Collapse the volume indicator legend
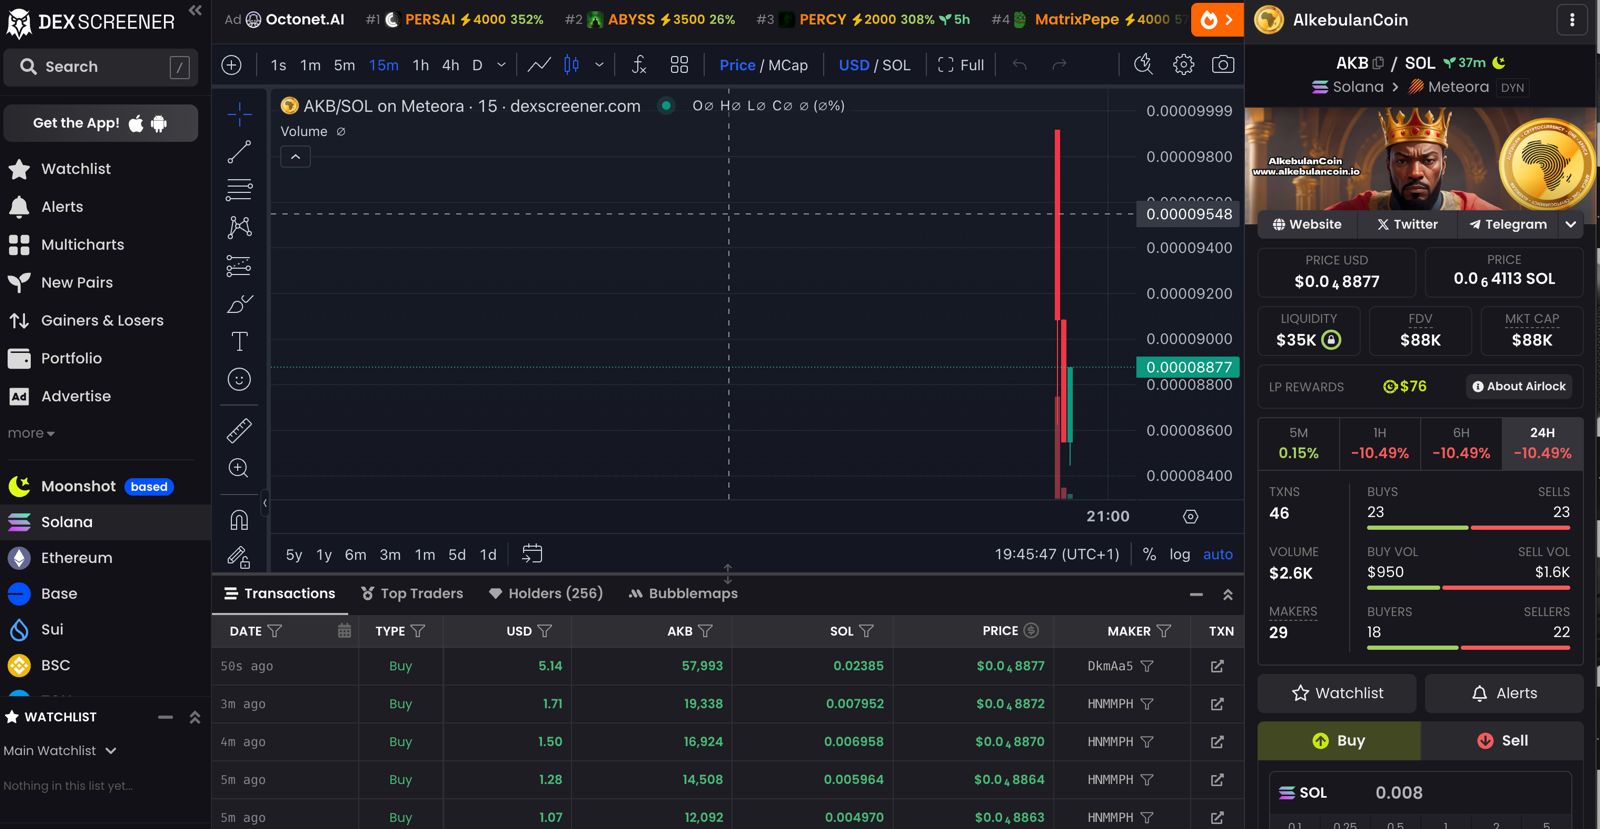1600x829 pixels. coord(295,157)
